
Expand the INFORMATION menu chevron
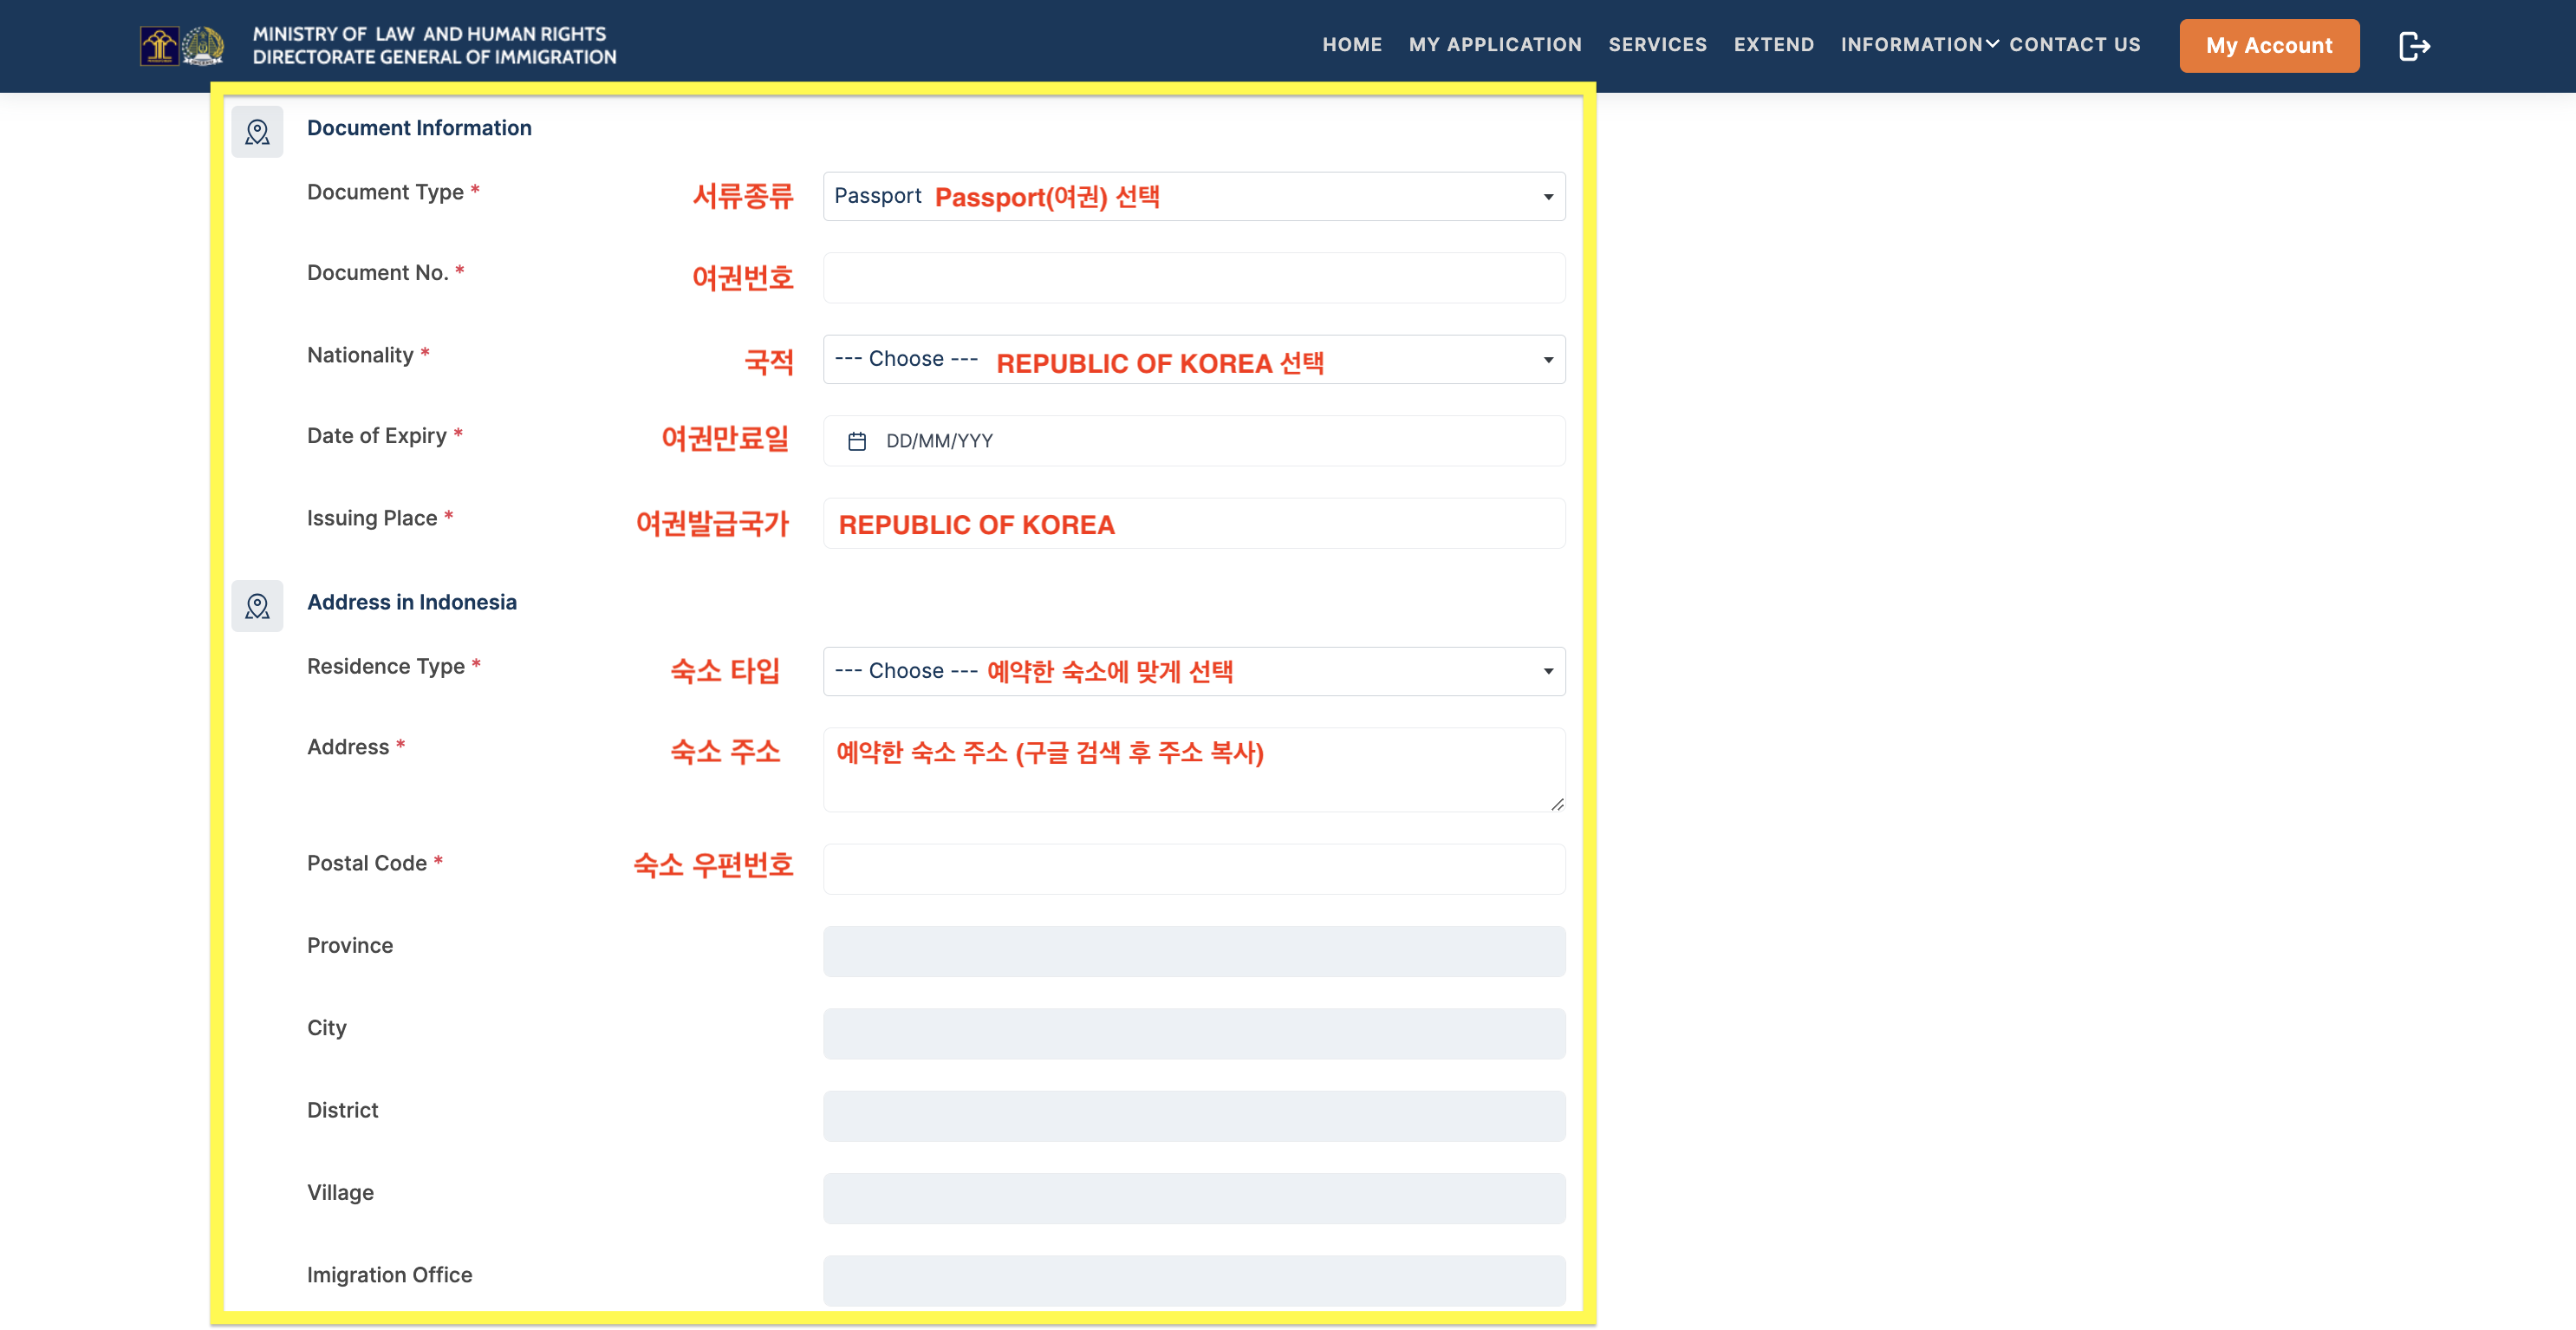(x=1992, y=44)
